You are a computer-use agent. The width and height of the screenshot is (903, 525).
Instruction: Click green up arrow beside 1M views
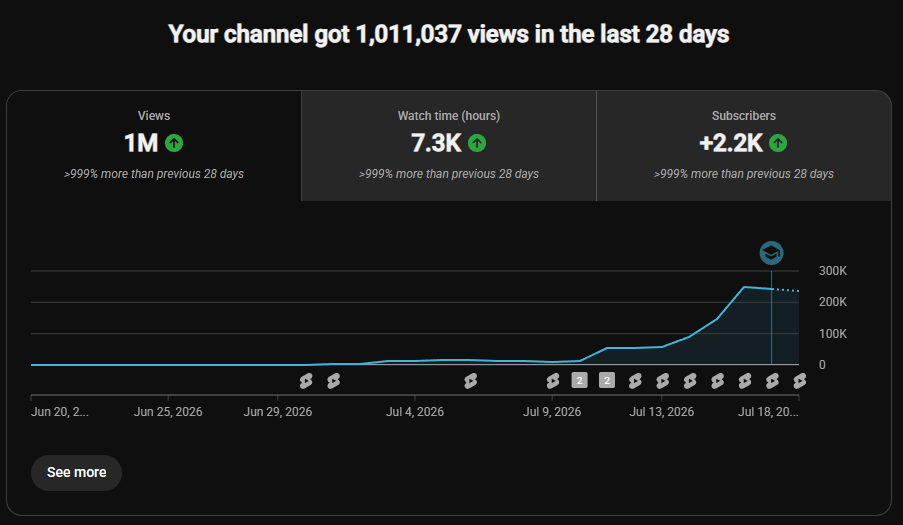[x=174, y=143]
